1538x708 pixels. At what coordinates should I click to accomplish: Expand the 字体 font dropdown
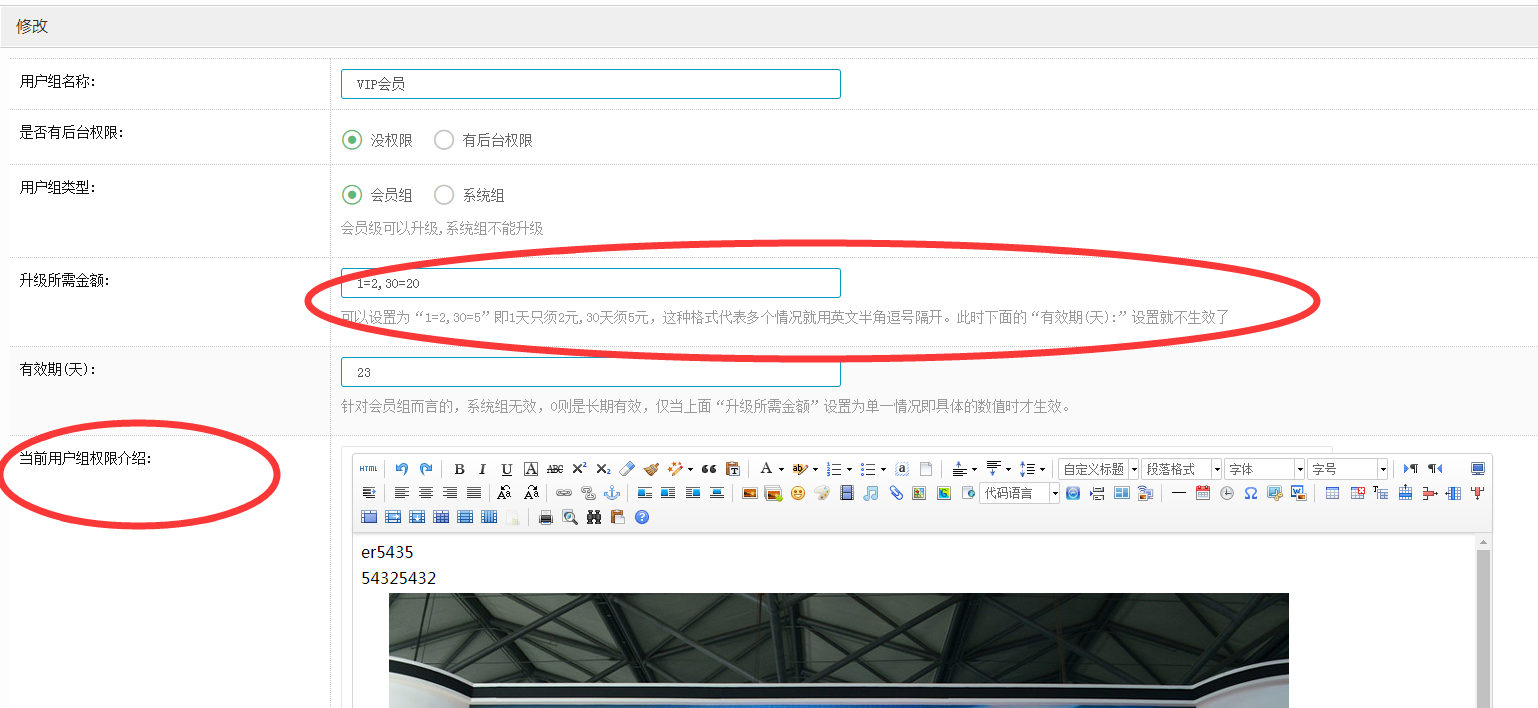point(1264,469)
